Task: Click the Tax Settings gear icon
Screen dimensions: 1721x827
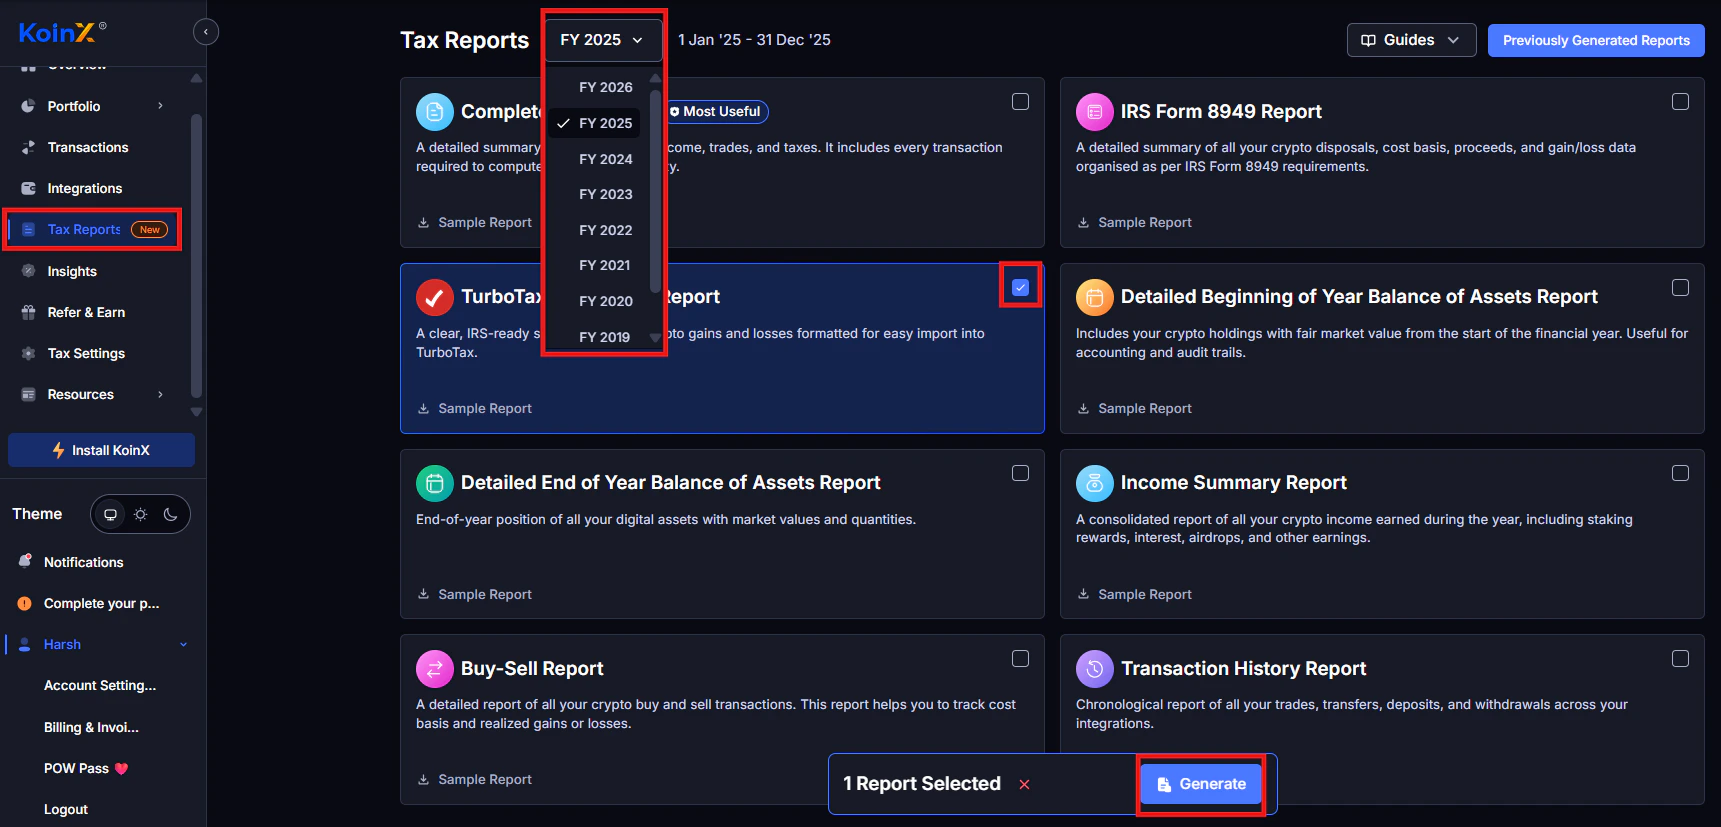Action: pyautogui.click(x=28, y=353)
